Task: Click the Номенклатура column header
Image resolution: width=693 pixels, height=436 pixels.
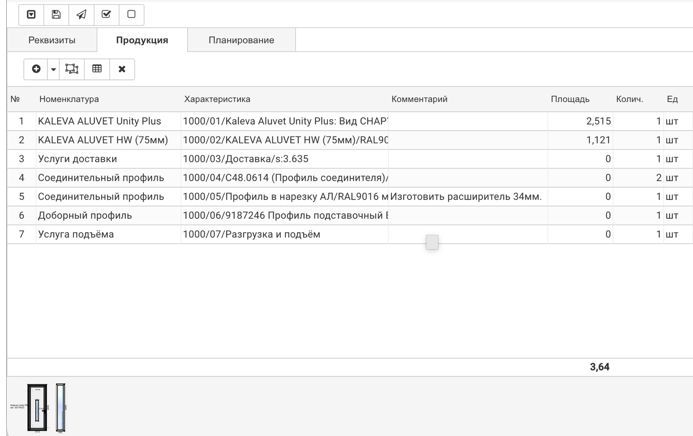Action: point(69,99)
